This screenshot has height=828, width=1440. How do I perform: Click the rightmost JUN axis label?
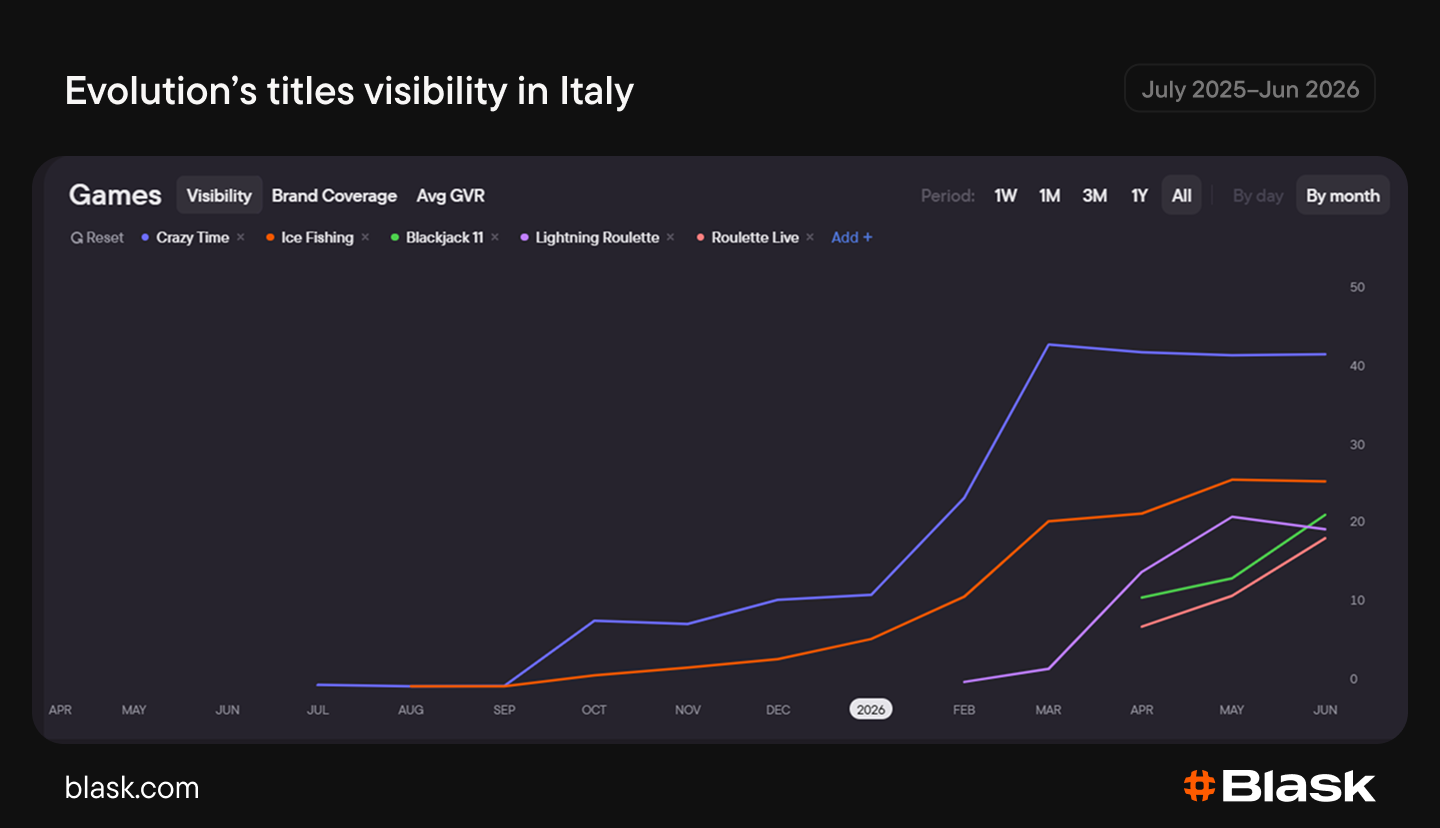pos(1325,710)
